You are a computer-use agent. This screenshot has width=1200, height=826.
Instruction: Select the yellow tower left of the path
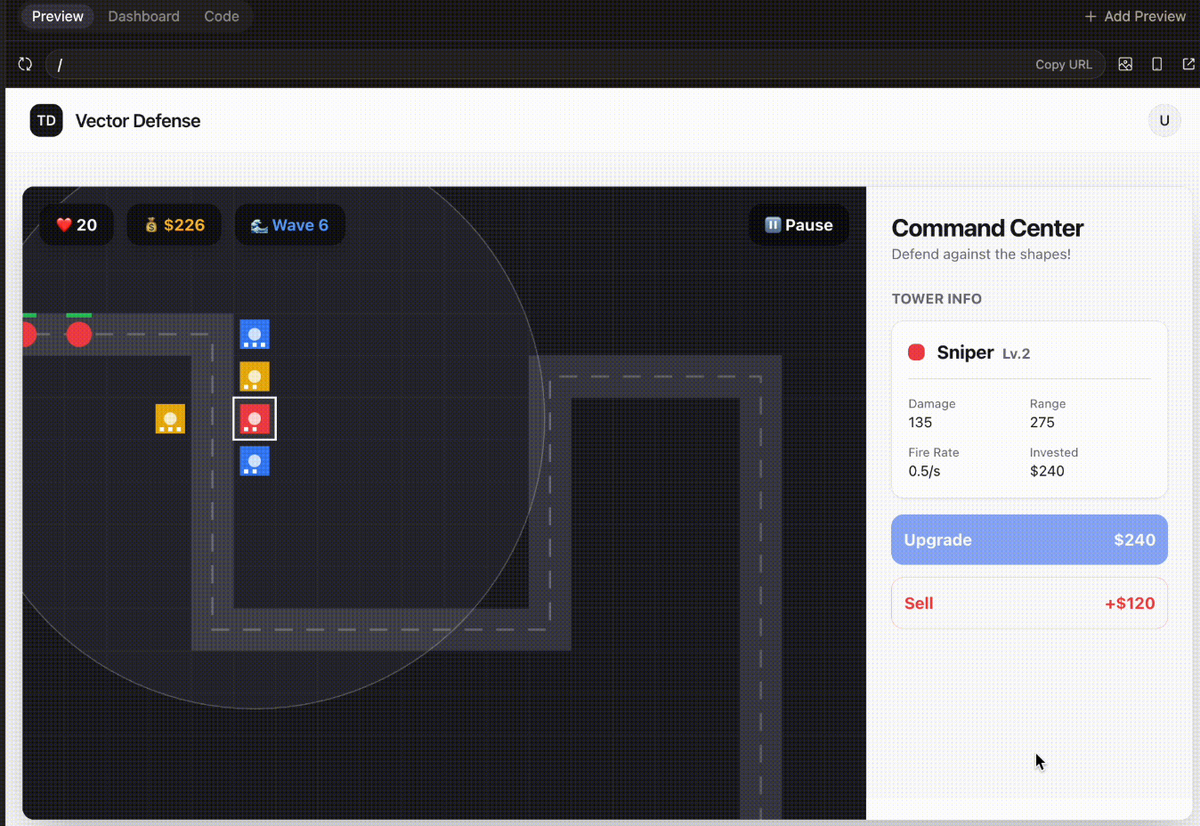(x=170, y=418)
